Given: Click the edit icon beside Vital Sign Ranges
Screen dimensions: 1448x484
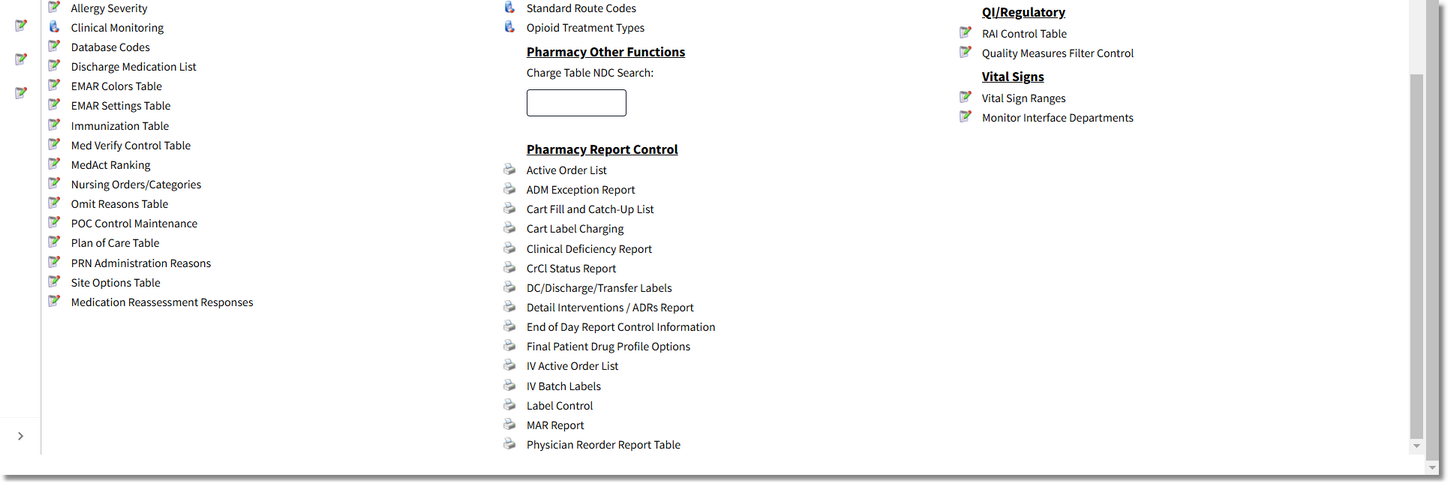Looking at the screenshot, I should pyautogui.click(x=965, y=98).
